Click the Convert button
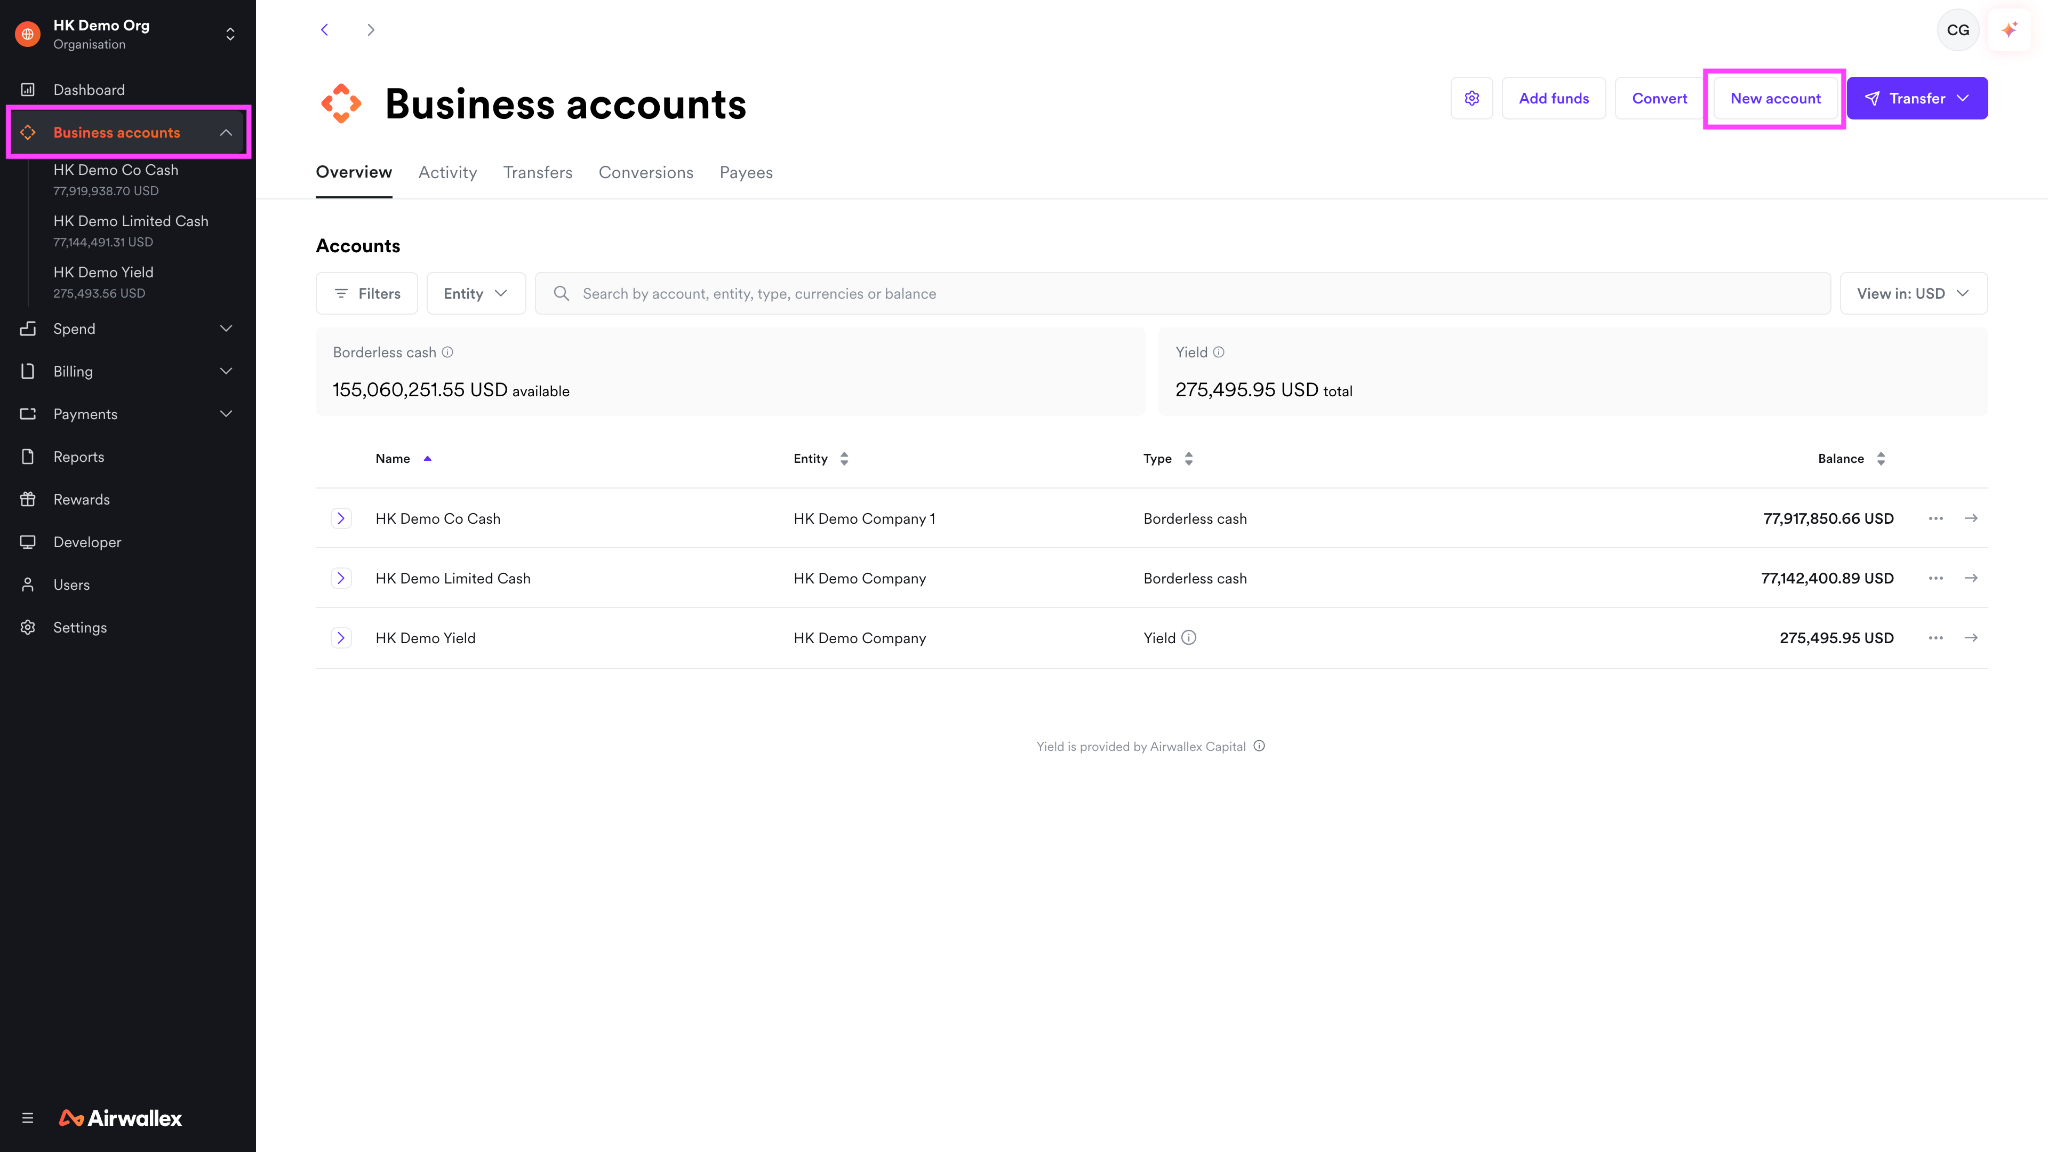2048x1152 pixels. 1660,98
